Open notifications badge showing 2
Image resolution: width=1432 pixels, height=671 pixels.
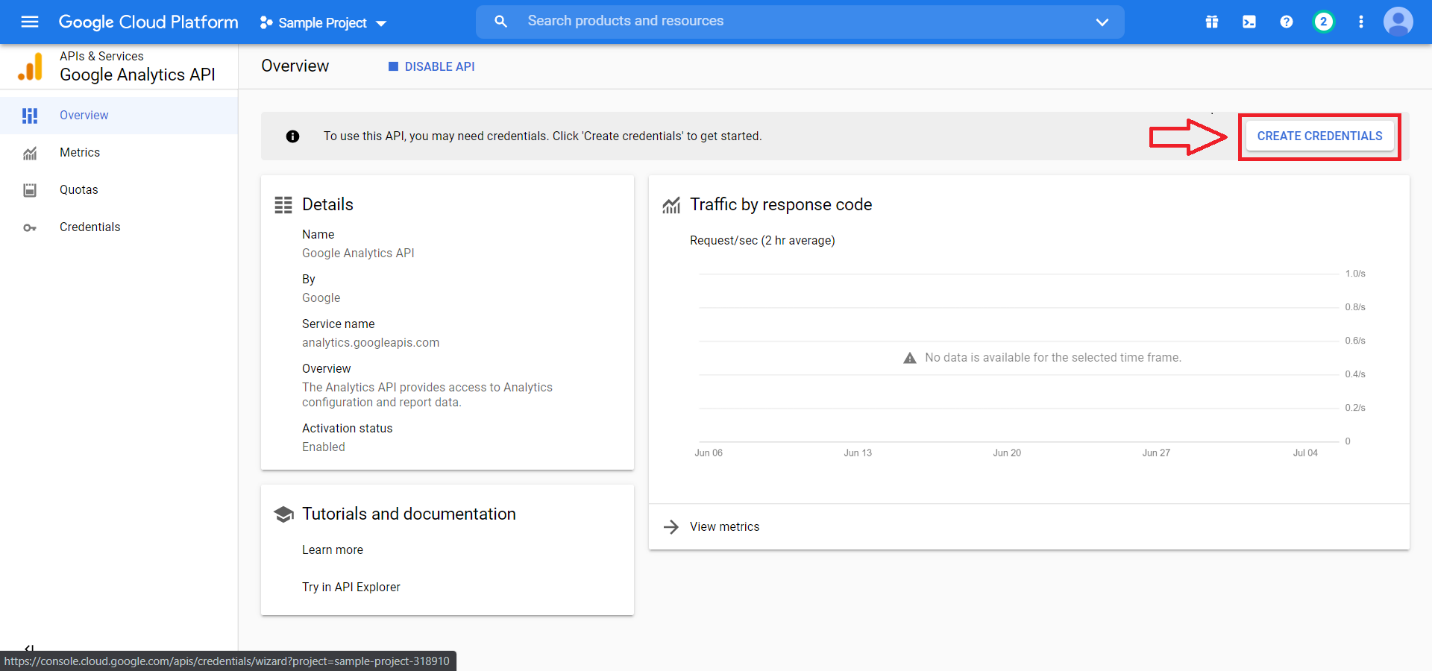tap(1324, 22)
